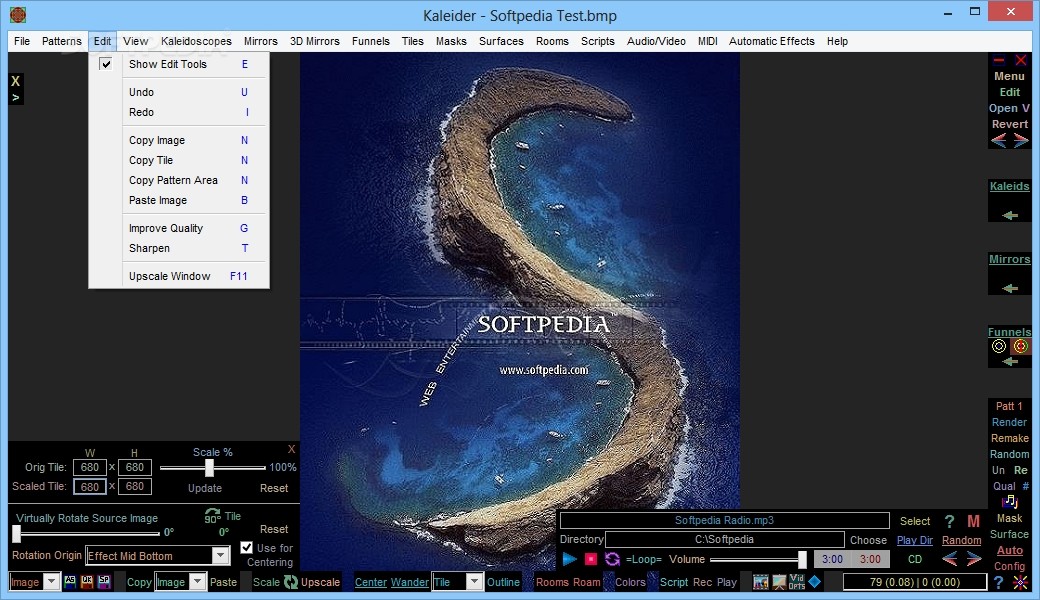
Task: Click the red concentric circles Funnels icon
Action: pyautogui.click(x=1021, y=346)
